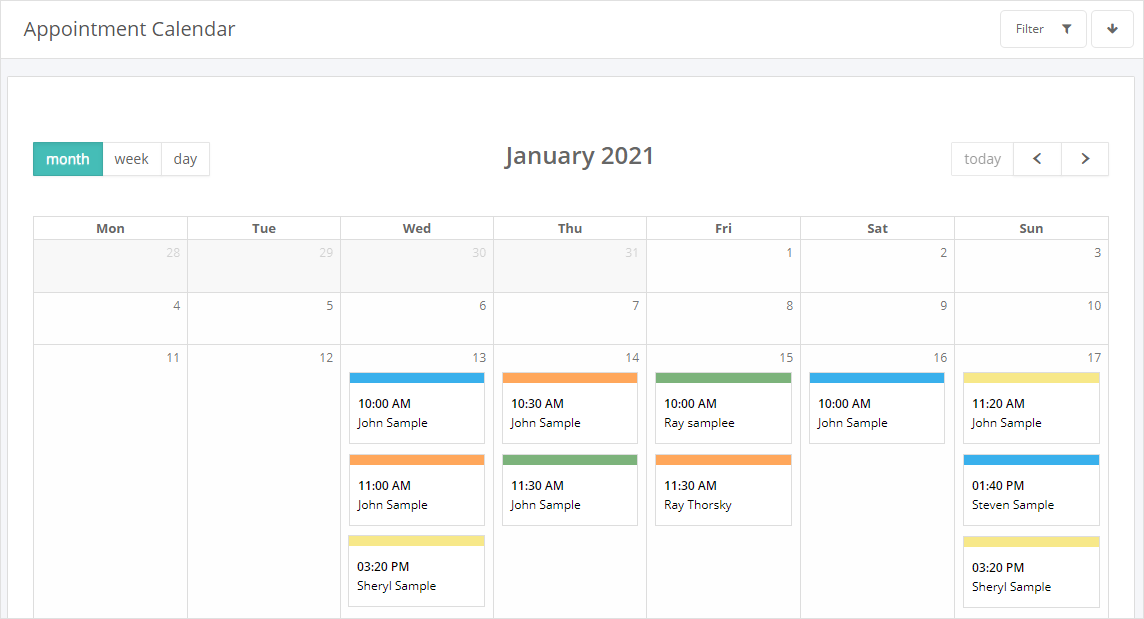The width and height of the screenshot is (1144, 619).
Task: Click blue color bar on Saturday 16 appointment
Action: 876,378
